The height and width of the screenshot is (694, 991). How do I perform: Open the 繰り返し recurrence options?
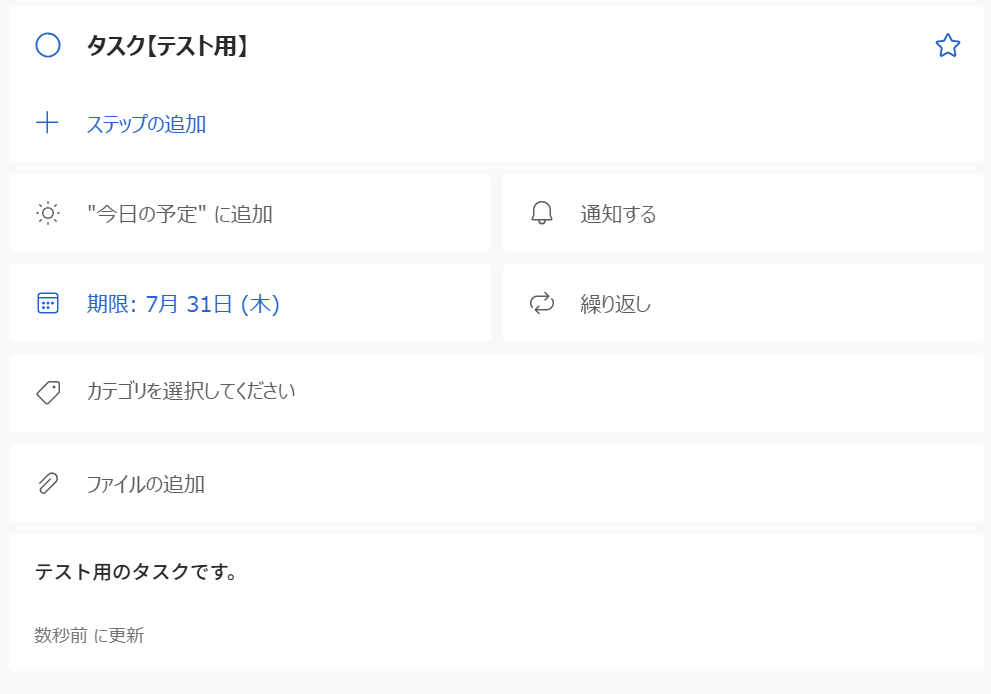click(615, 303)
